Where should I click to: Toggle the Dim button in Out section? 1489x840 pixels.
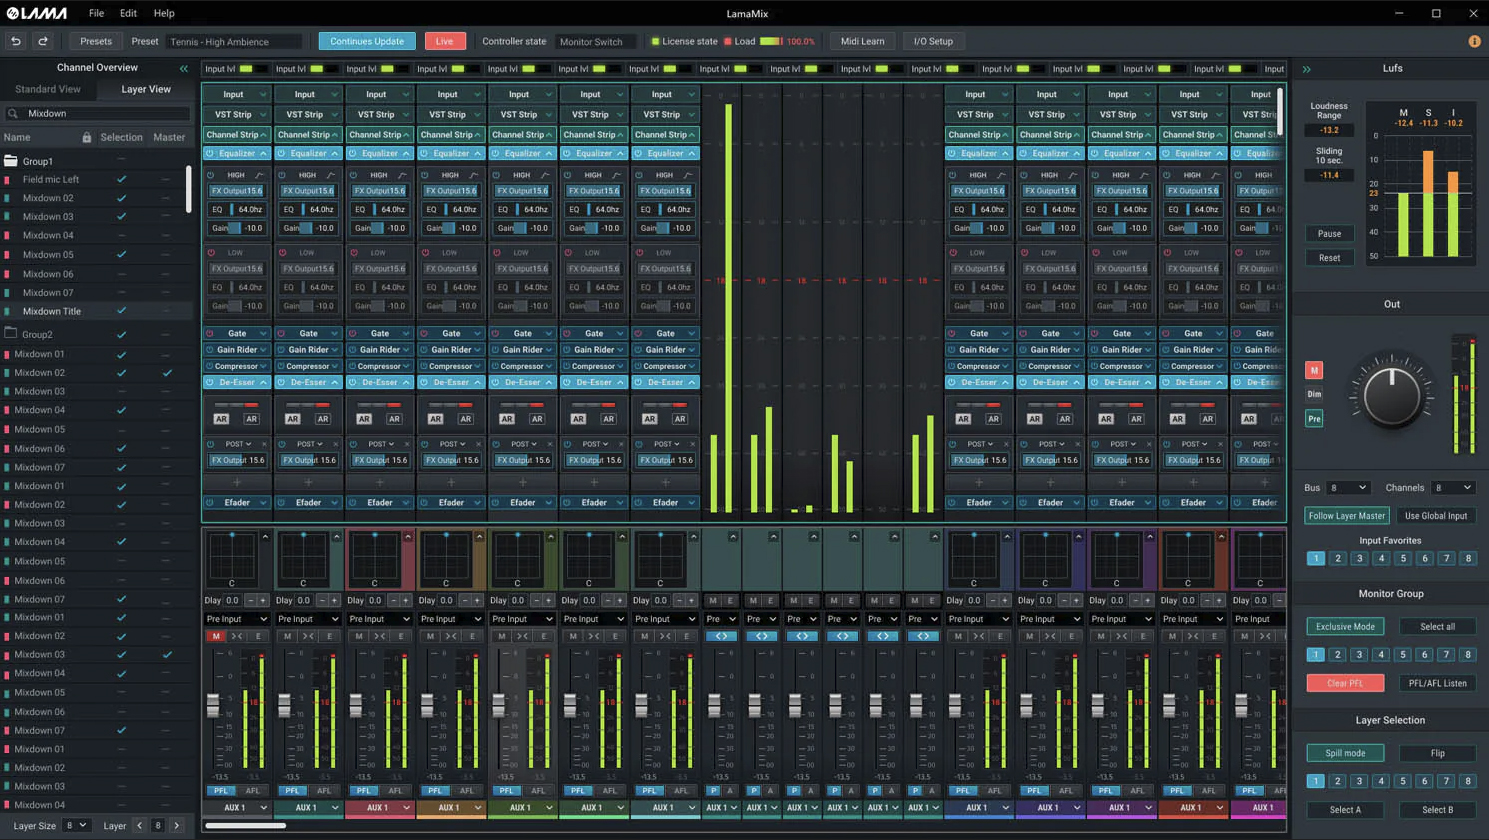click(x=1314, y=394)
